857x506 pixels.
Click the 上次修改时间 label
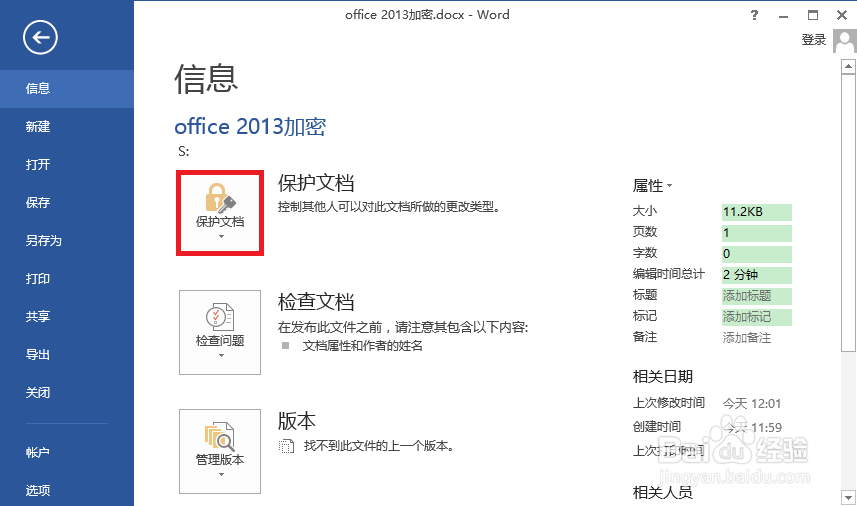pyautogui.click(x=668, y=403)
